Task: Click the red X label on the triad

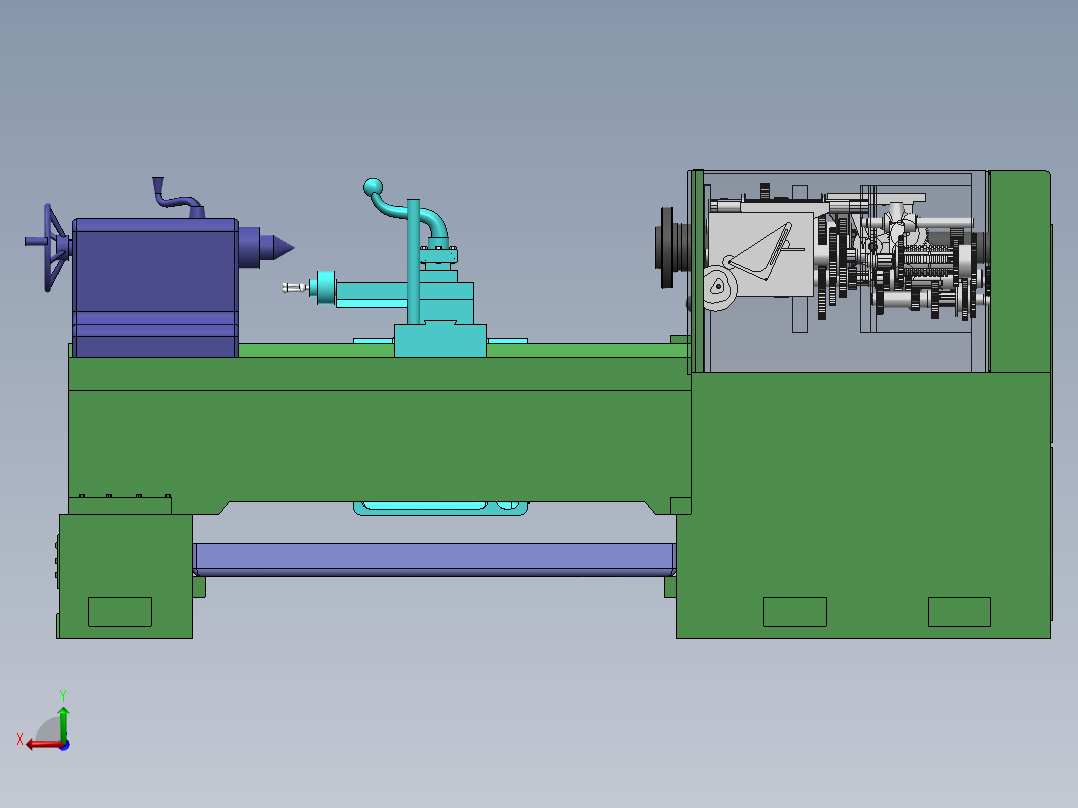Action: click(20, 740)
